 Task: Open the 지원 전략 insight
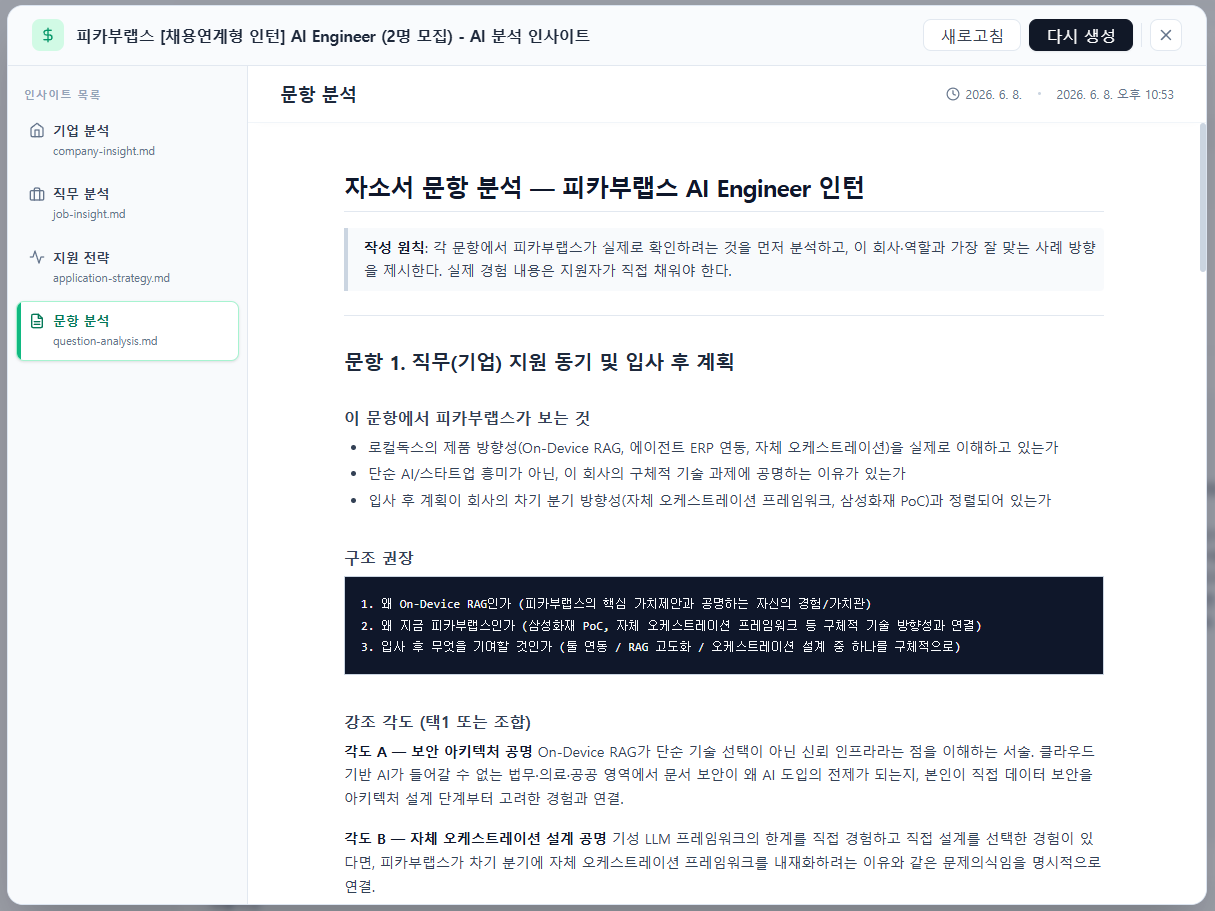[x=128, y=267]
